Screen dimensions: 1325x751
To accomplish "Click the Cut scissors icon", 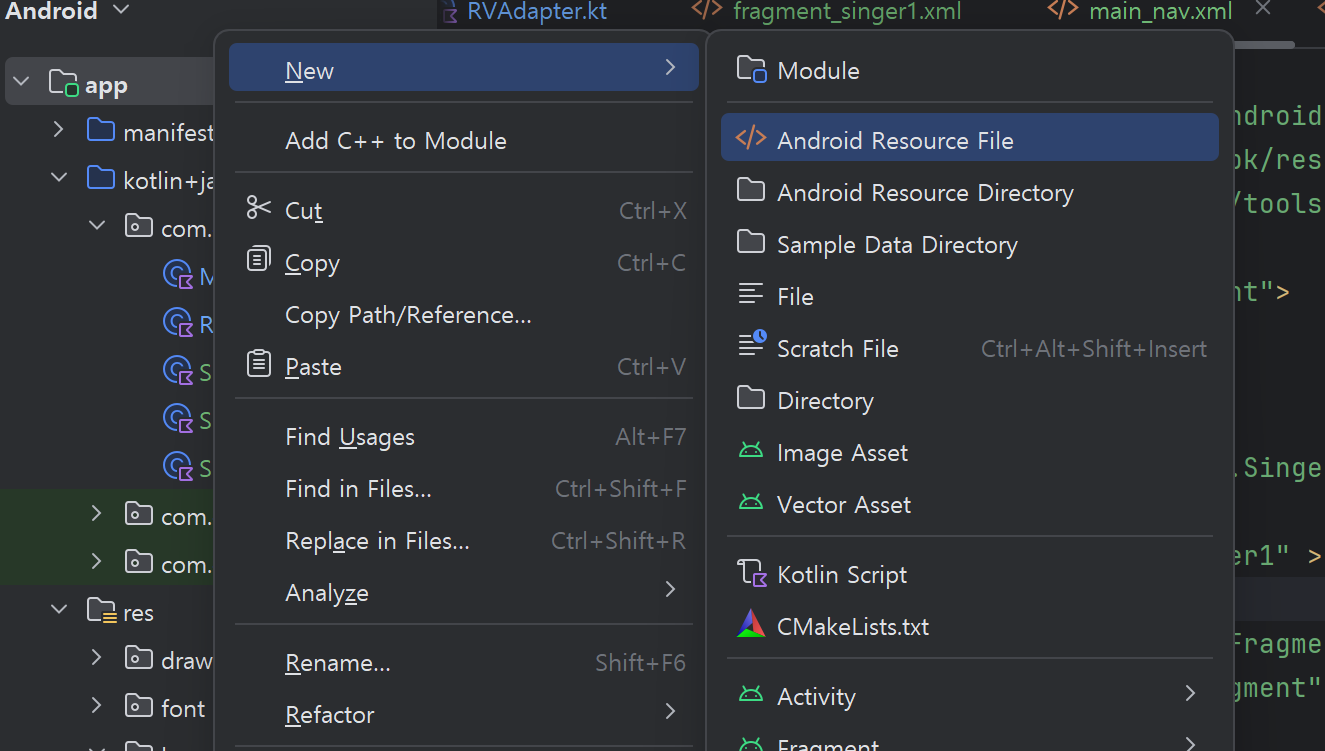I will (259, 209).
